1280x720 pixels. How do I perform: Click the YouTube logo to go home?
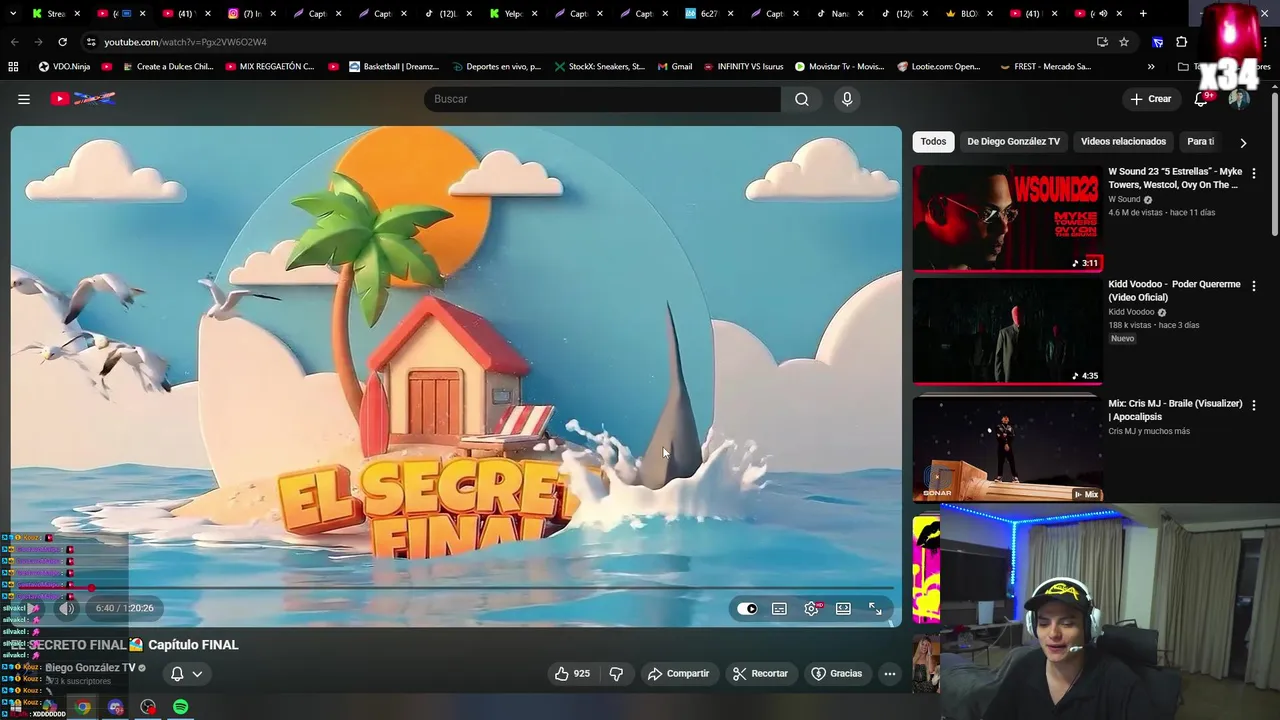83,99
